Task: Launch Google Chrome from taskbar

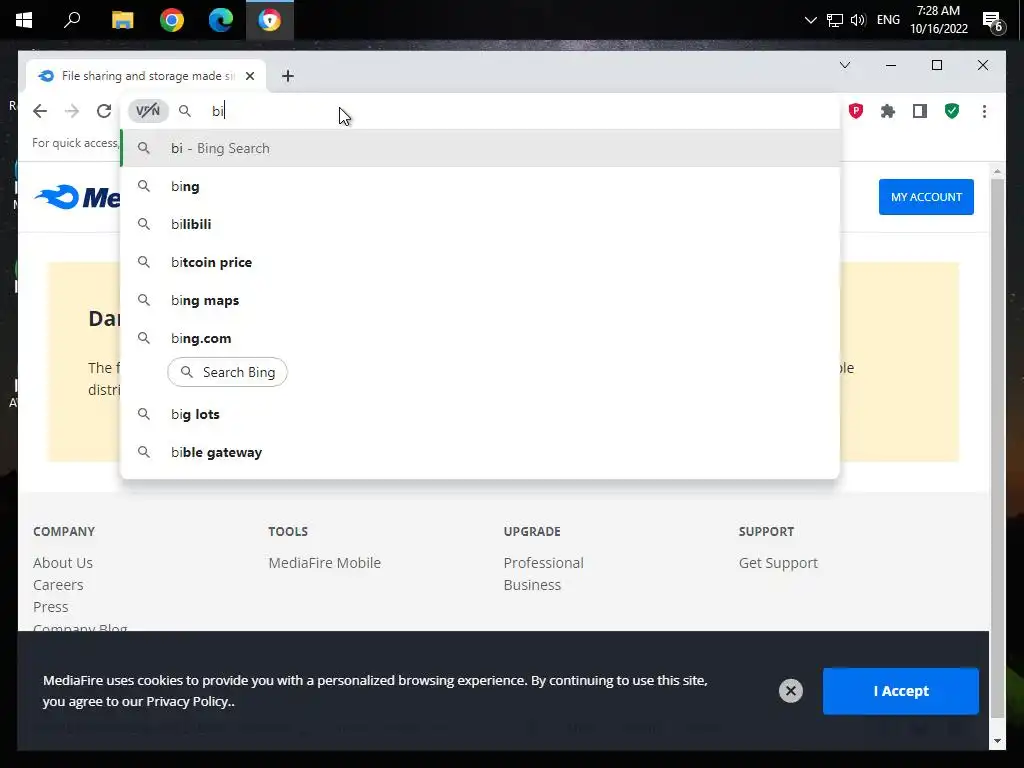Action: 172,20
